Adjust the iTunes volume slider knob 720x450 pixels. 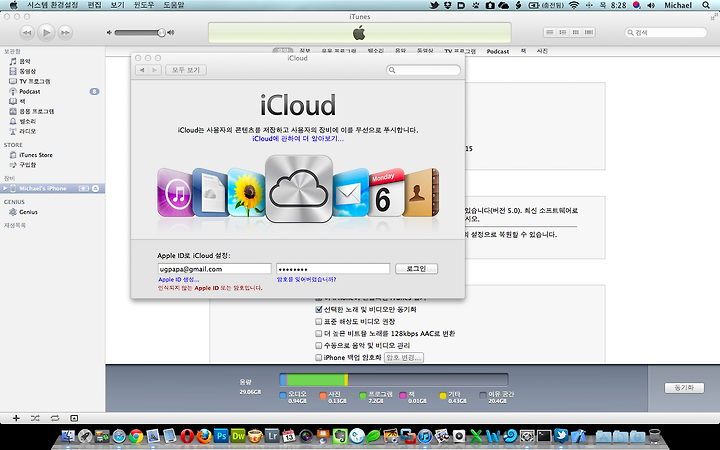161,33
